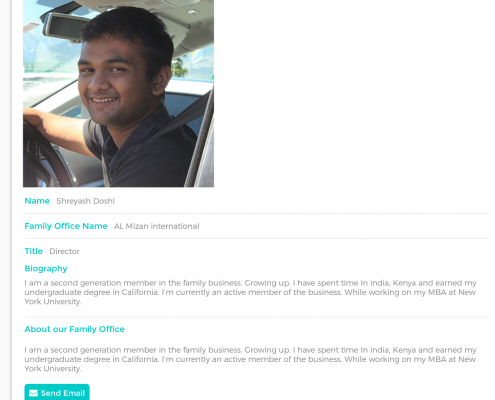Click Kenya in About our Family Office text
Screen dimensions: 495x400
[x=404, y=350]
